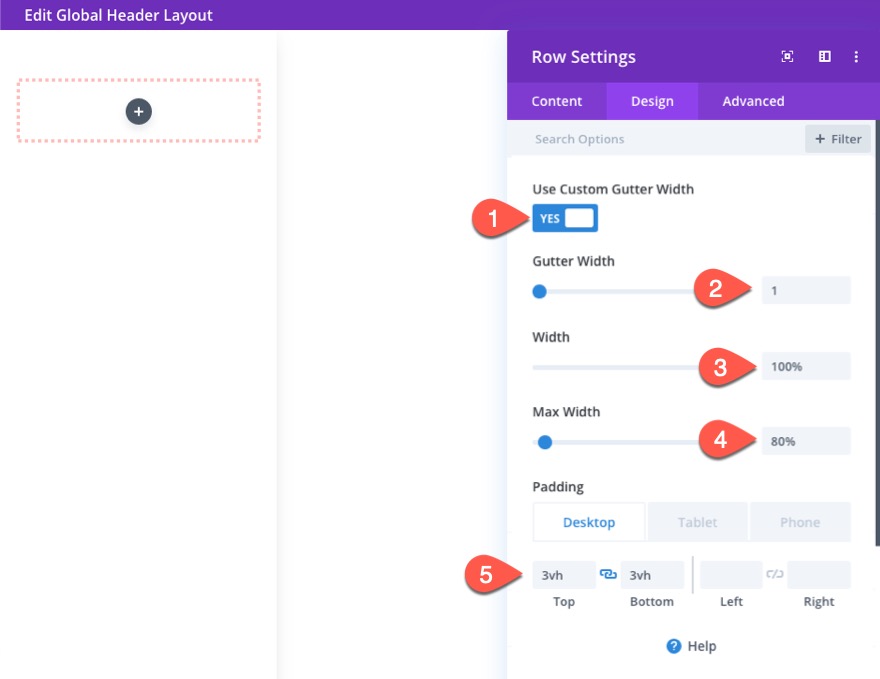Click the Max Width slider handle

pyautogui.click(x=544, y=441)
